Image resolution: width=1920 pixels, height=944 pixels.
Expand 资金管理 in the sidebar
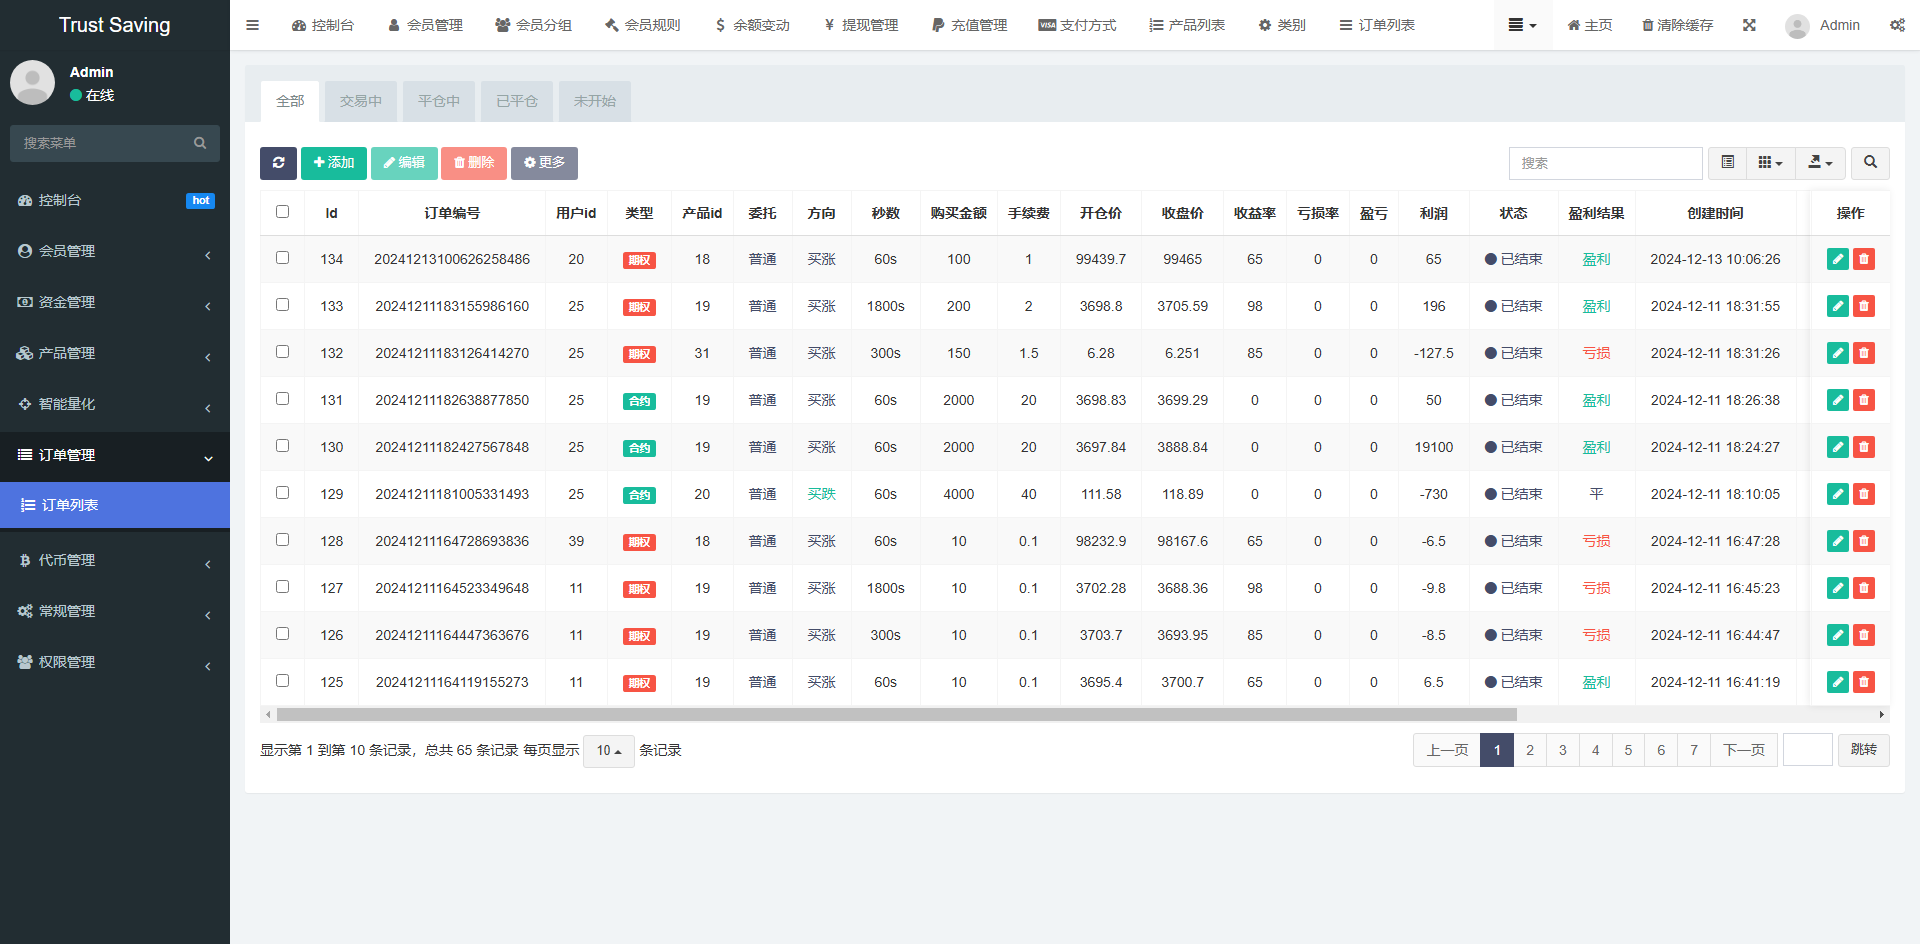[115, 302]
